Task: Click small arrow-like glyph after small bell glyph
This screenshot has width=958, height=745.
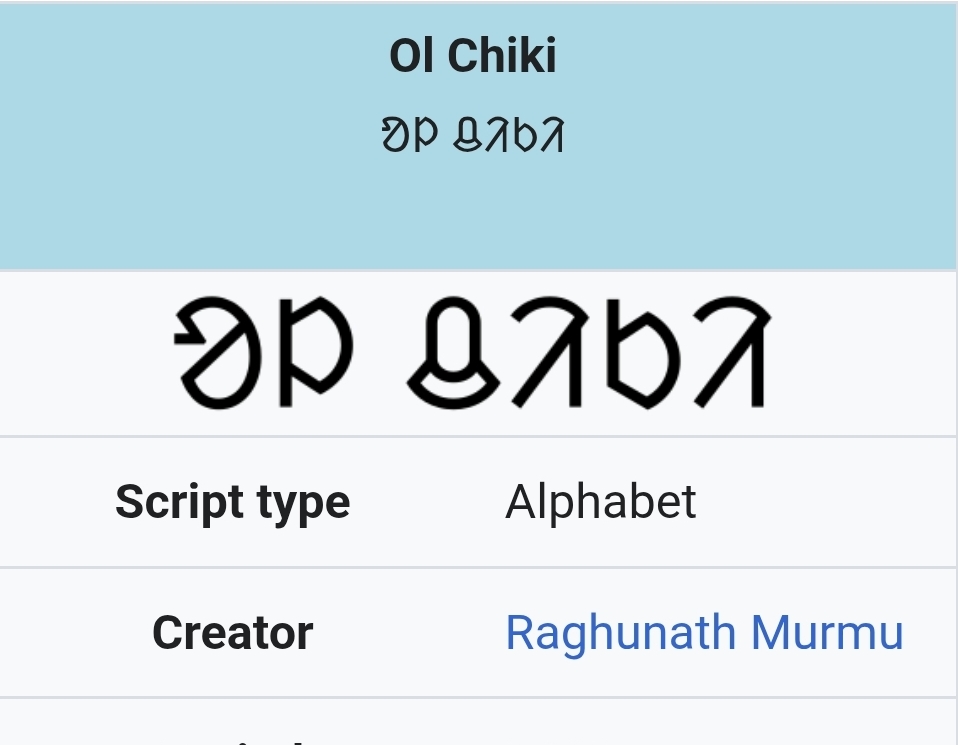Action: (496, 135)
